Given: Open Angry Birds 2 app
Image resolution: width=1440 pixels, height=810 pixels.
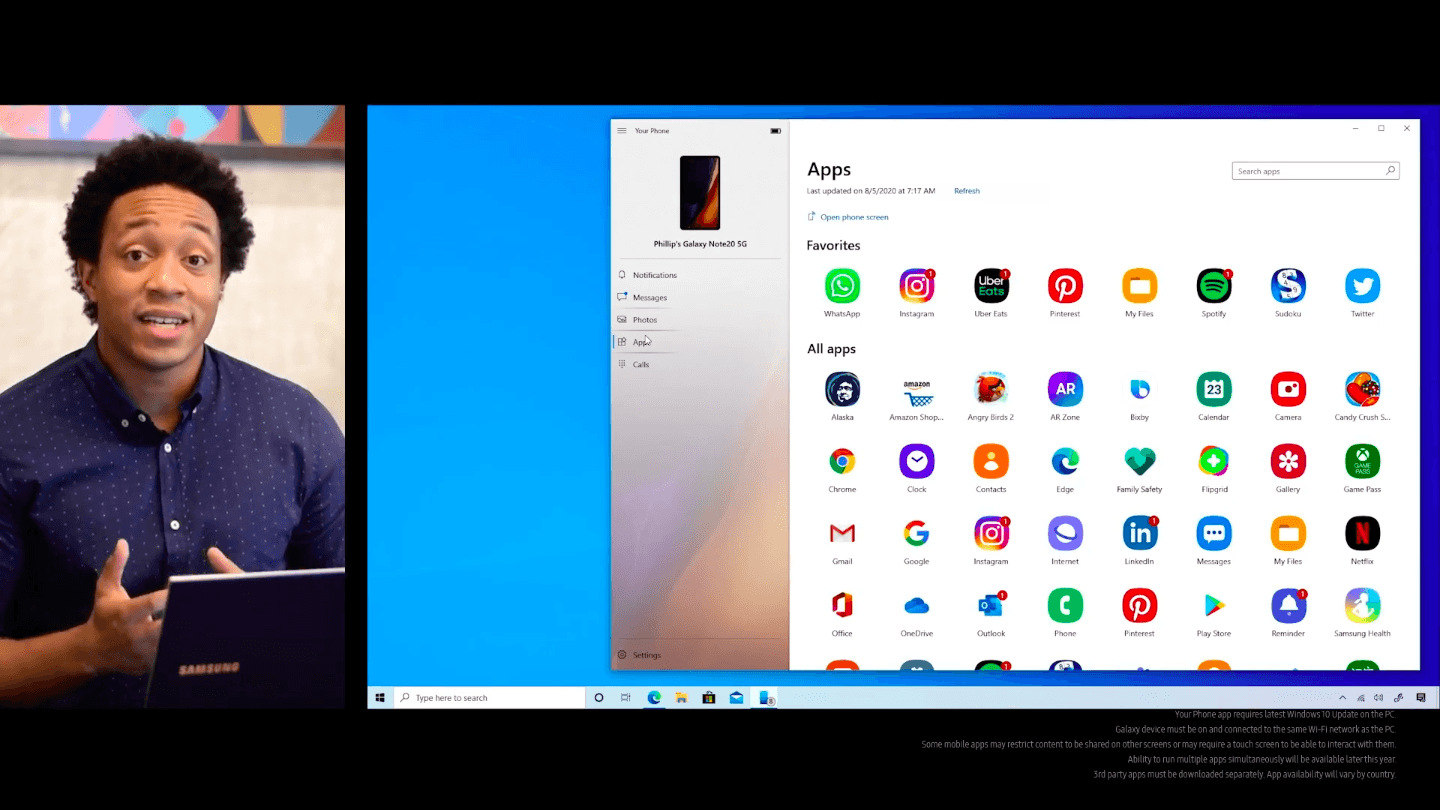Looking at the screenshot, I should (x=991, y=390).
